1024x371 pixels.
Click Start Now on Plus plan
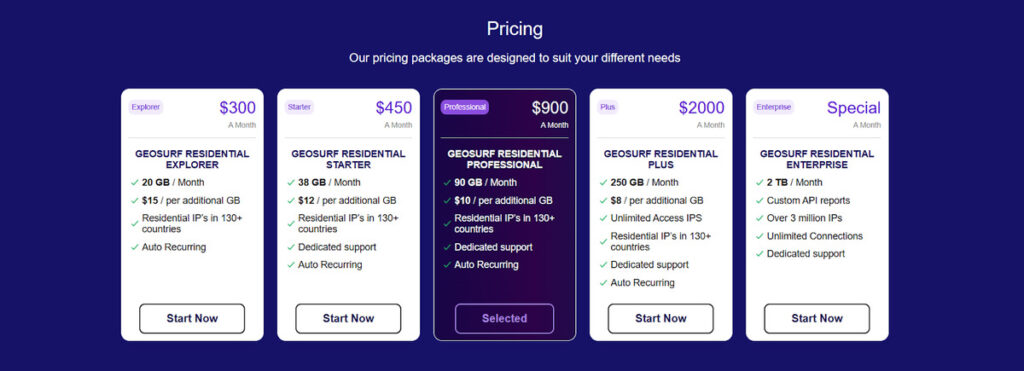[661, 319]
